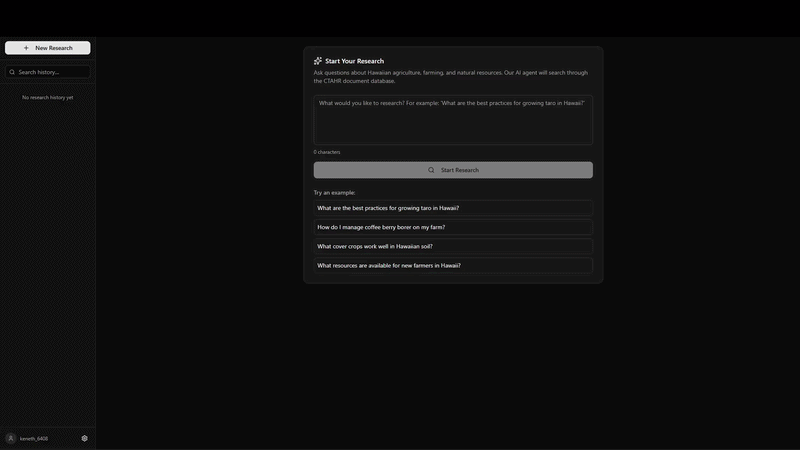Viewport: 800px width, 450px height.
Task: Click the keneth_6408 username label
Action: click(34, 439)
